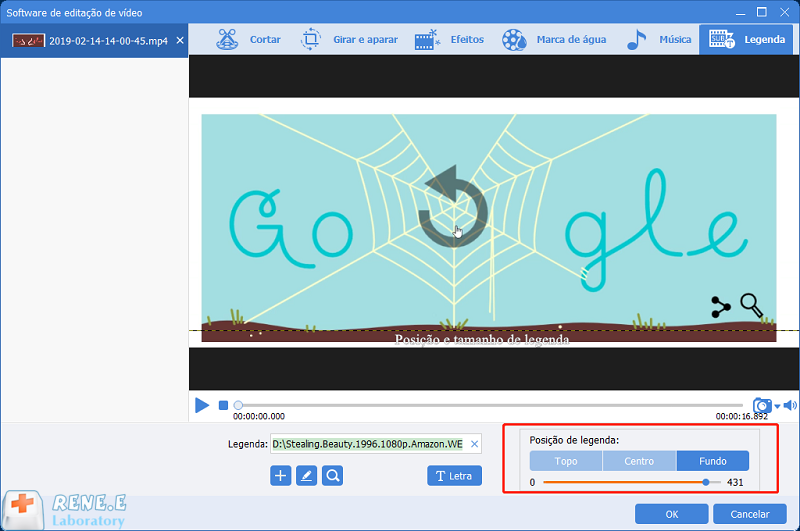
Task: Maximize the video editor window
Action: click(x=762, y=12)
